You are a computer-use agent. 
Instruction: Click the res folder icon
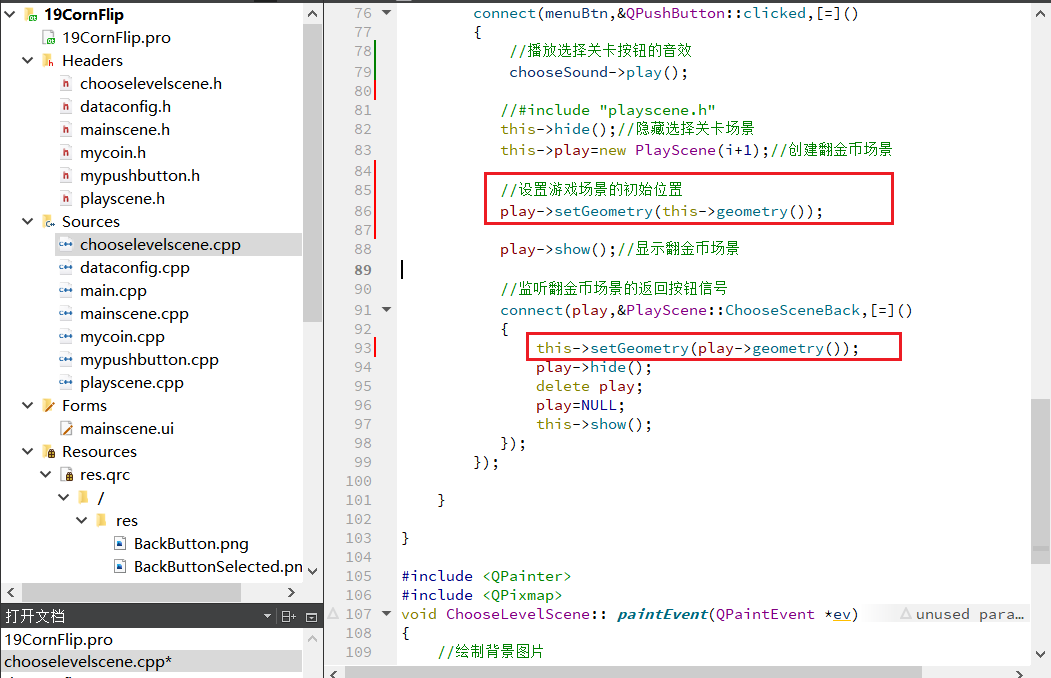point(102,520)
